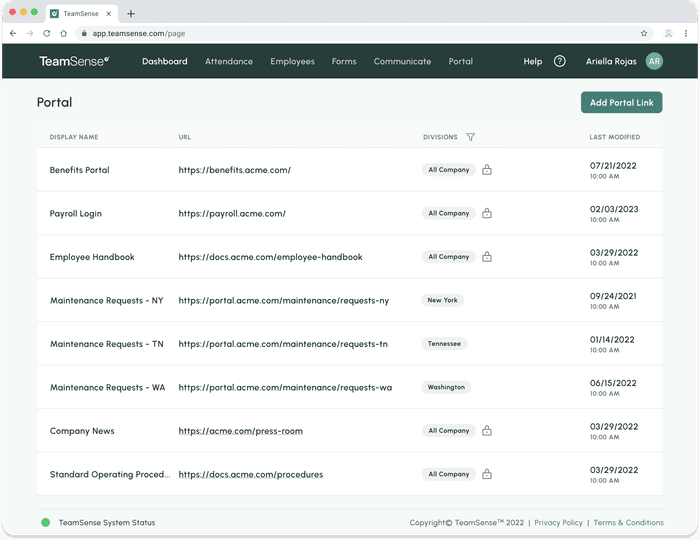The height and width of the screenshot is (540, 700).
Task: Select the Payroll Login display name
Action: pyautogui.click(x=76, y=214)
